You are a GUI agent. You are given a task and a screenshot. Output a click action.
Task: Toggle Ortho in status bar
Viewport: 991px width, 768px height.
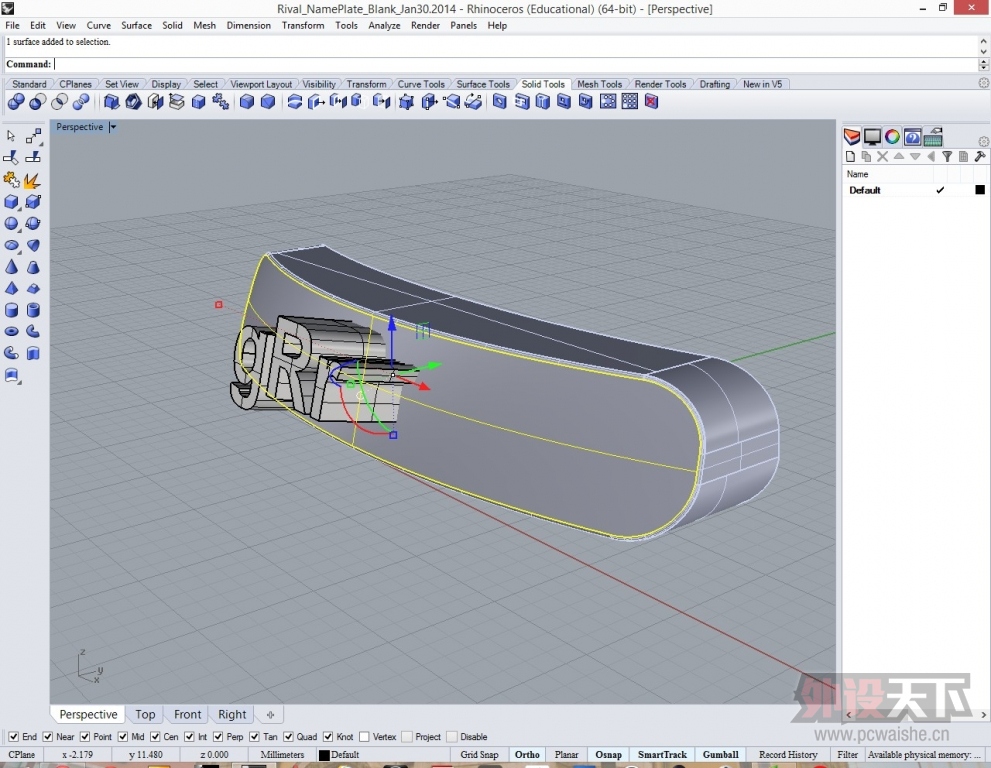[527, 755]
